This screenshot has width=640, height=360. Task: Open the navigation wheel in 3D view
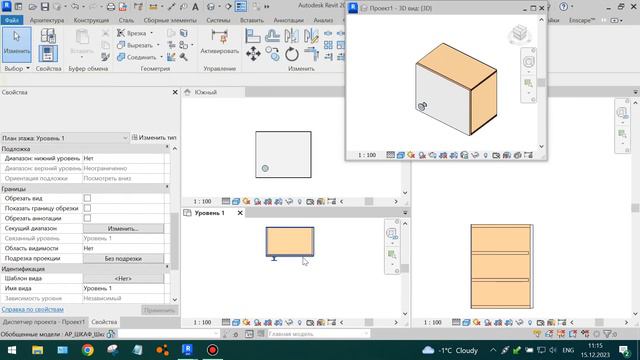(x=529, y=62)
